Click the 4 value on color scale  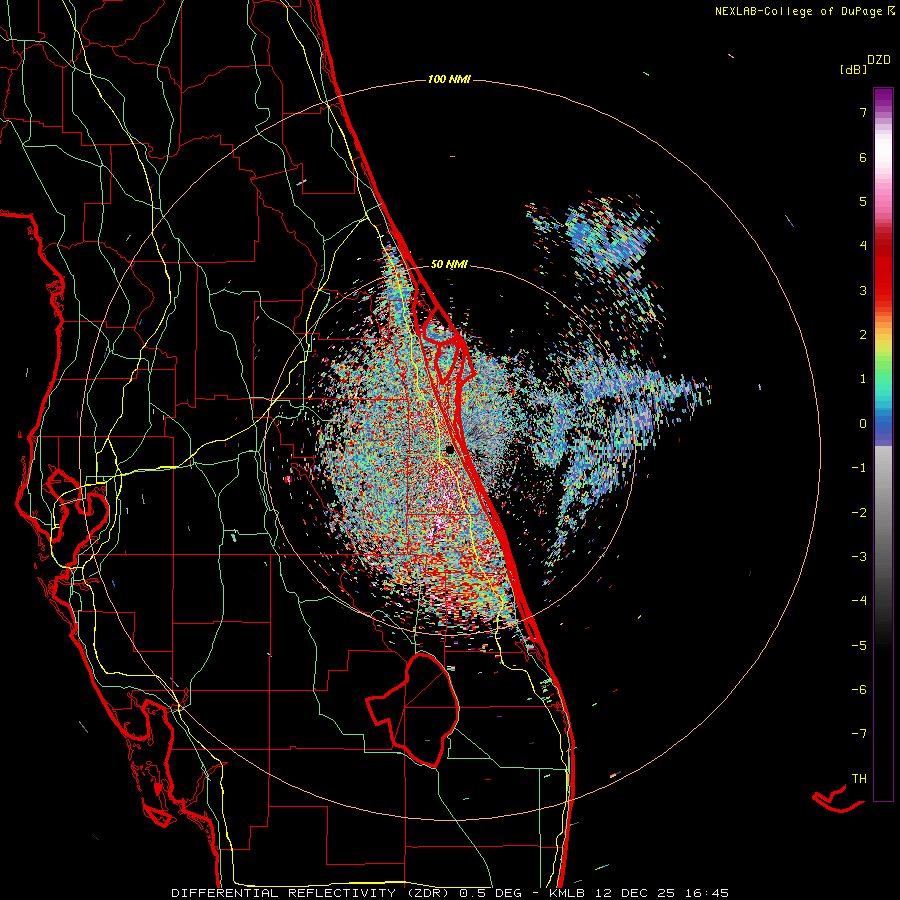point(863,246)
